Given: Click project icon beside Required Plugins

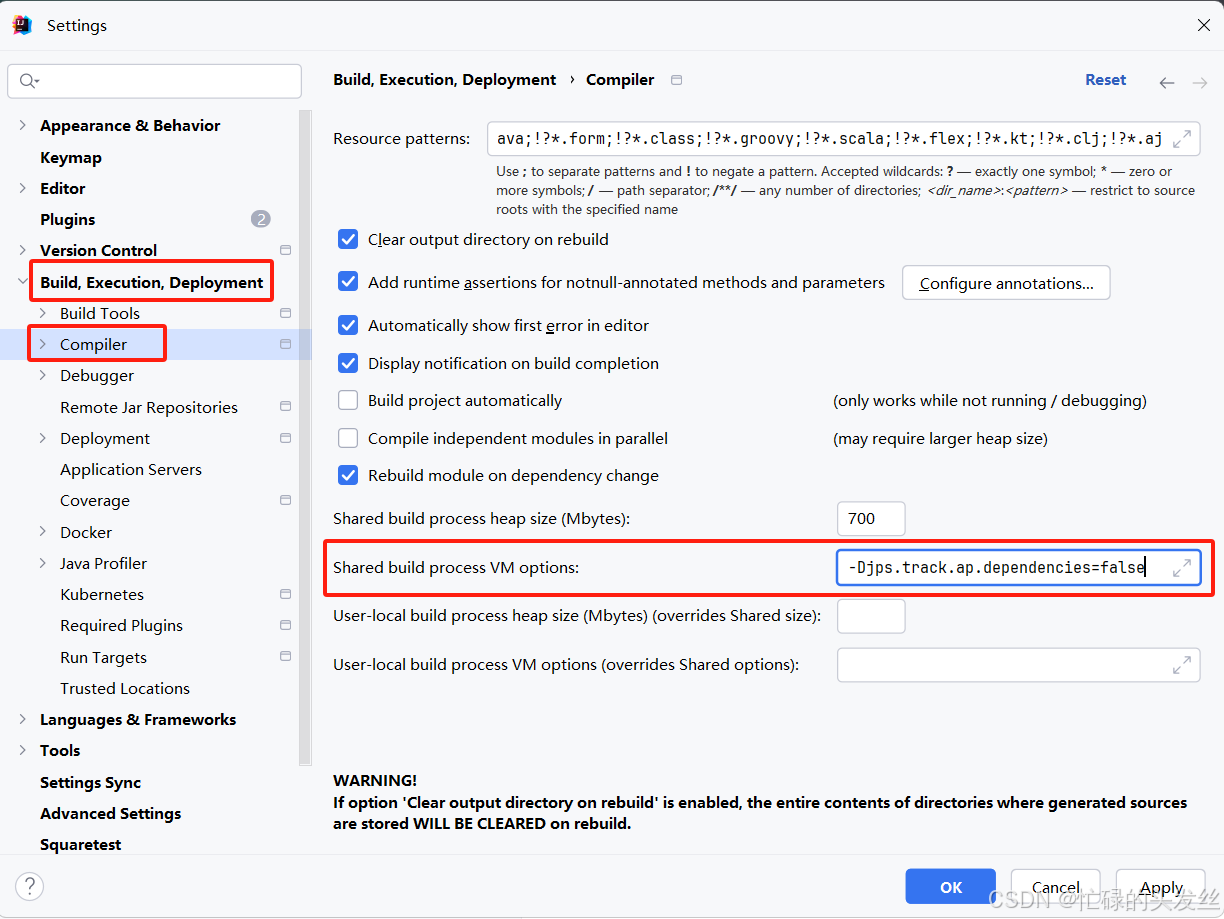Looking at the screenshot, I should point(286,625).
